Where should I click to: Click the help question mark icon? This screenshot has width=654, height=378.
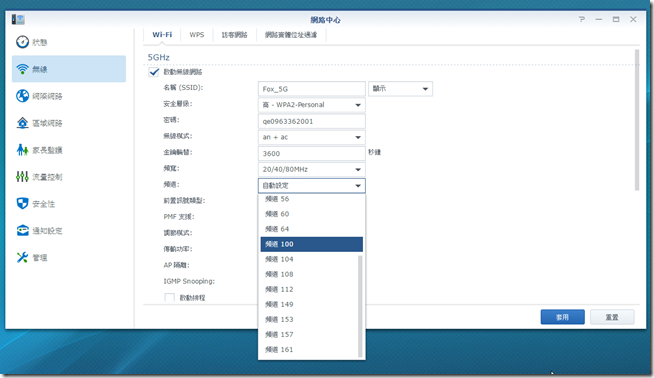582,19
